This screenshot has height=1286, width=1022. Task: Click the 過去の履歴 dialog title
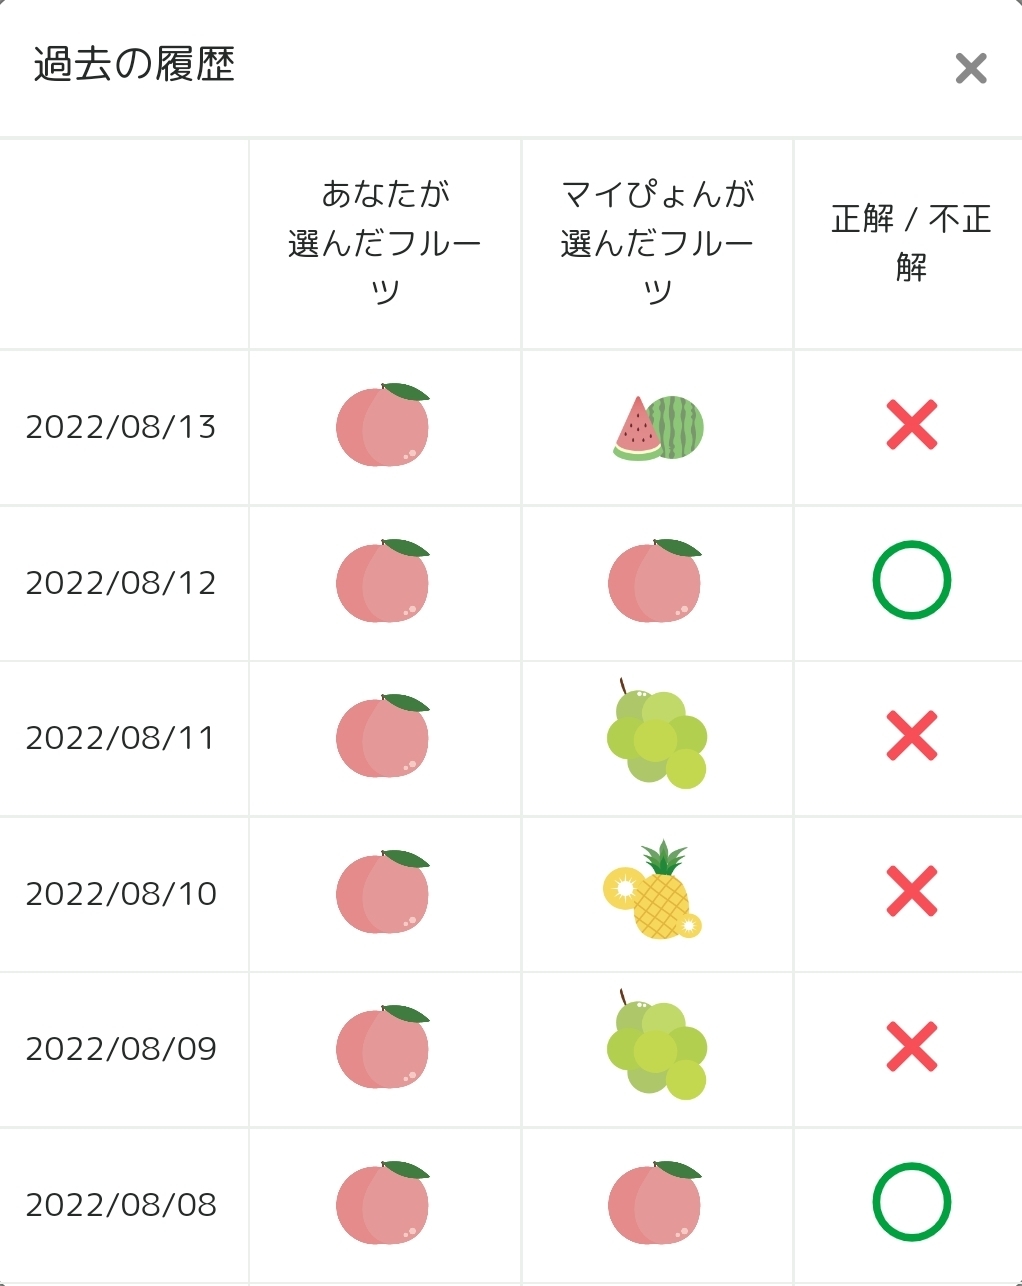coord(134,65)
